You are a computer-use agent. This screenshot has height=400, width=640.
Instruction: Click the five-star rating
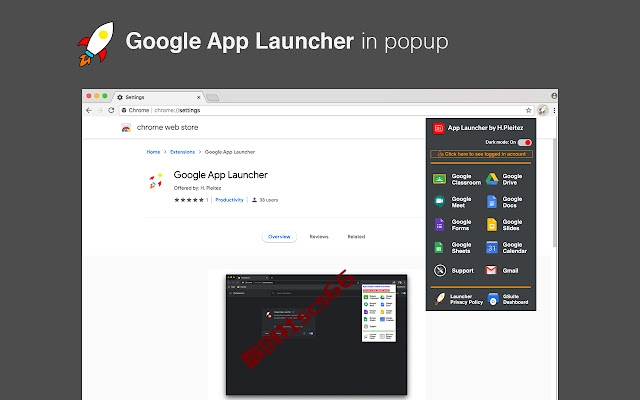click(189, 200)
